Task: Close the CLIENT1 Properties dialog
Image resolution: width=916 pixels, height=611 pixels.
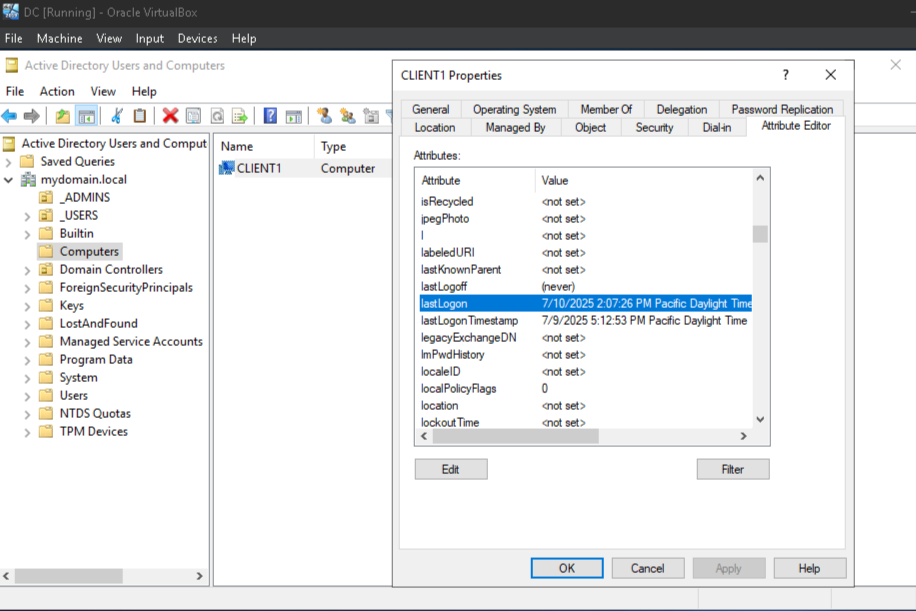Action: coord(830,75)
